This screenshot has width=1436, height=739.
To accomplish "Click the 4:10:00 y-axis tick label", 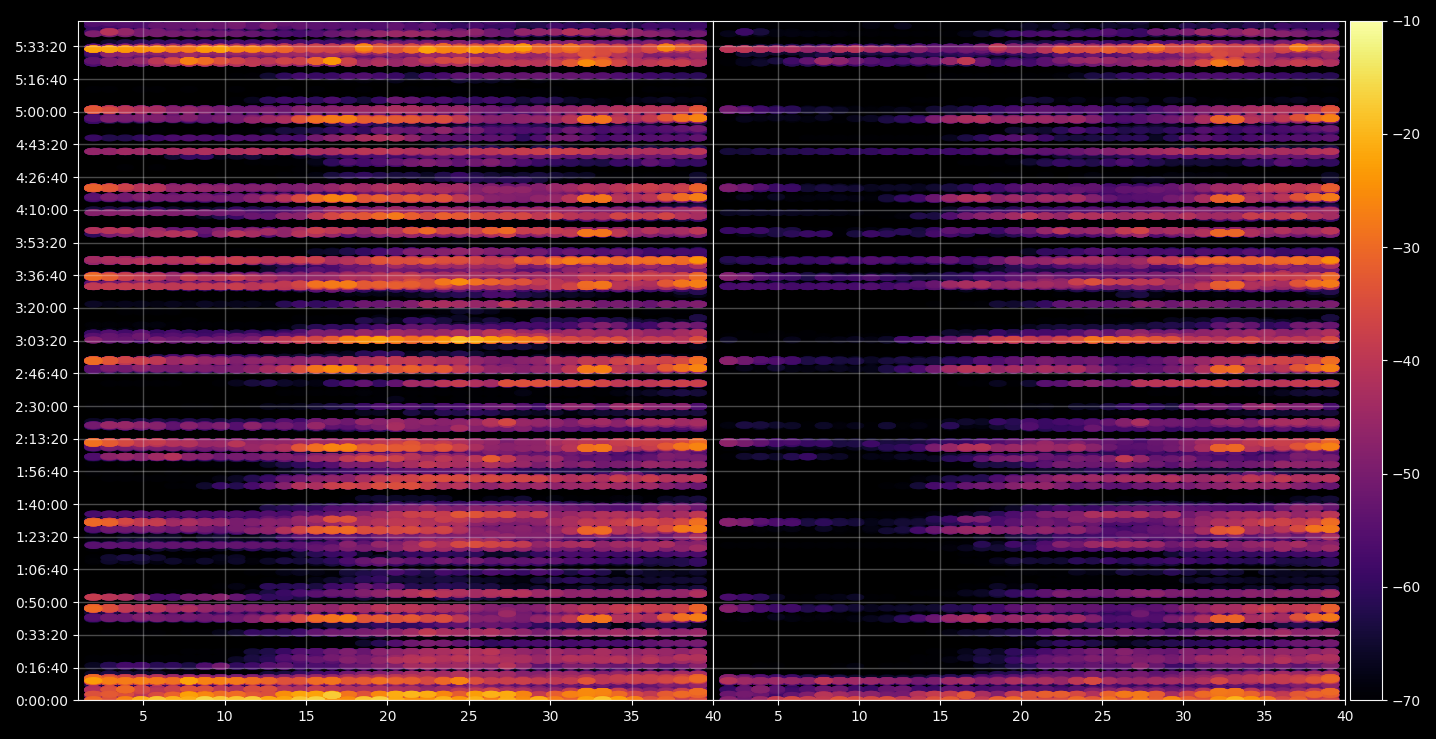I will click(x=43, y=210).
